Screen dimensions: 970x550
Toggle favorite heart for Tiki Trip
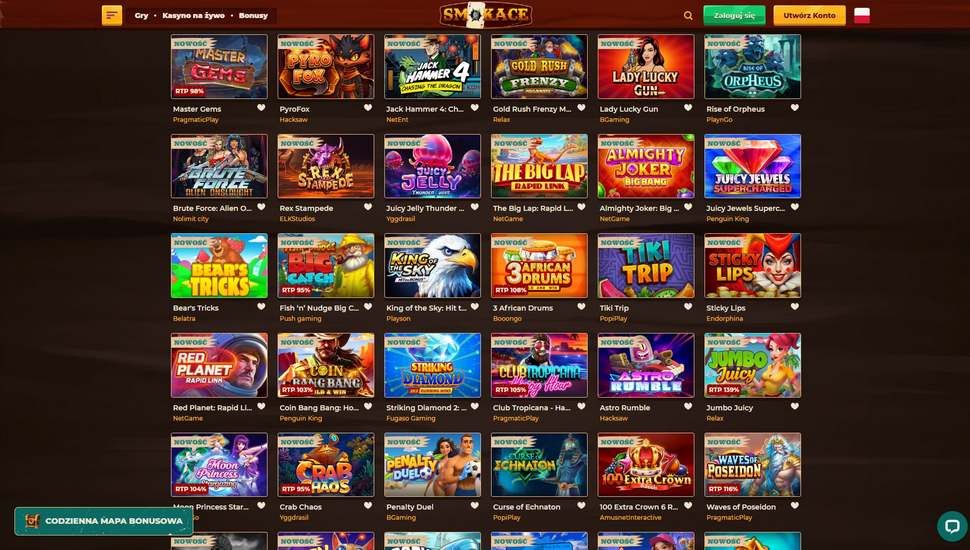pos(688,307)
